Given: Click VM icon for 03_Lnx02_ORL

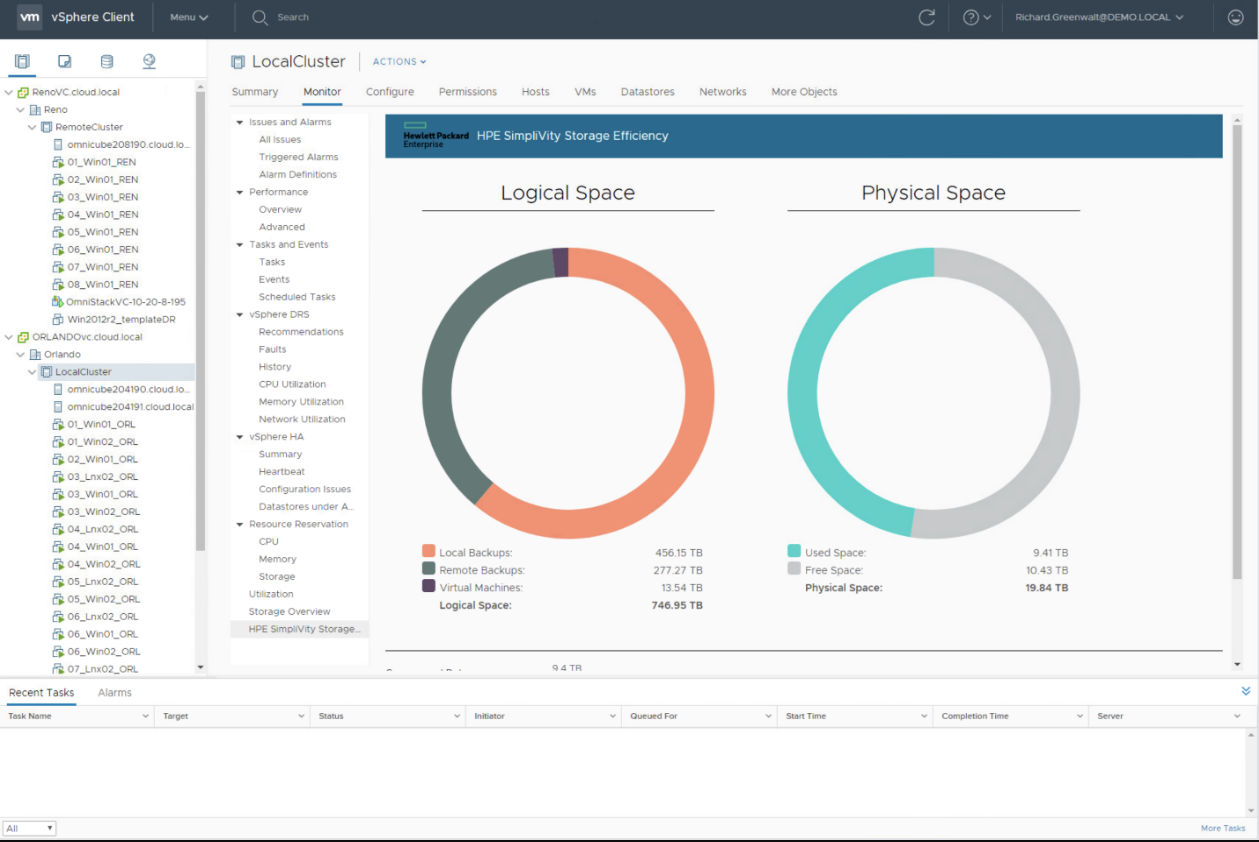Looking at the screenshot, I should 58,477.
